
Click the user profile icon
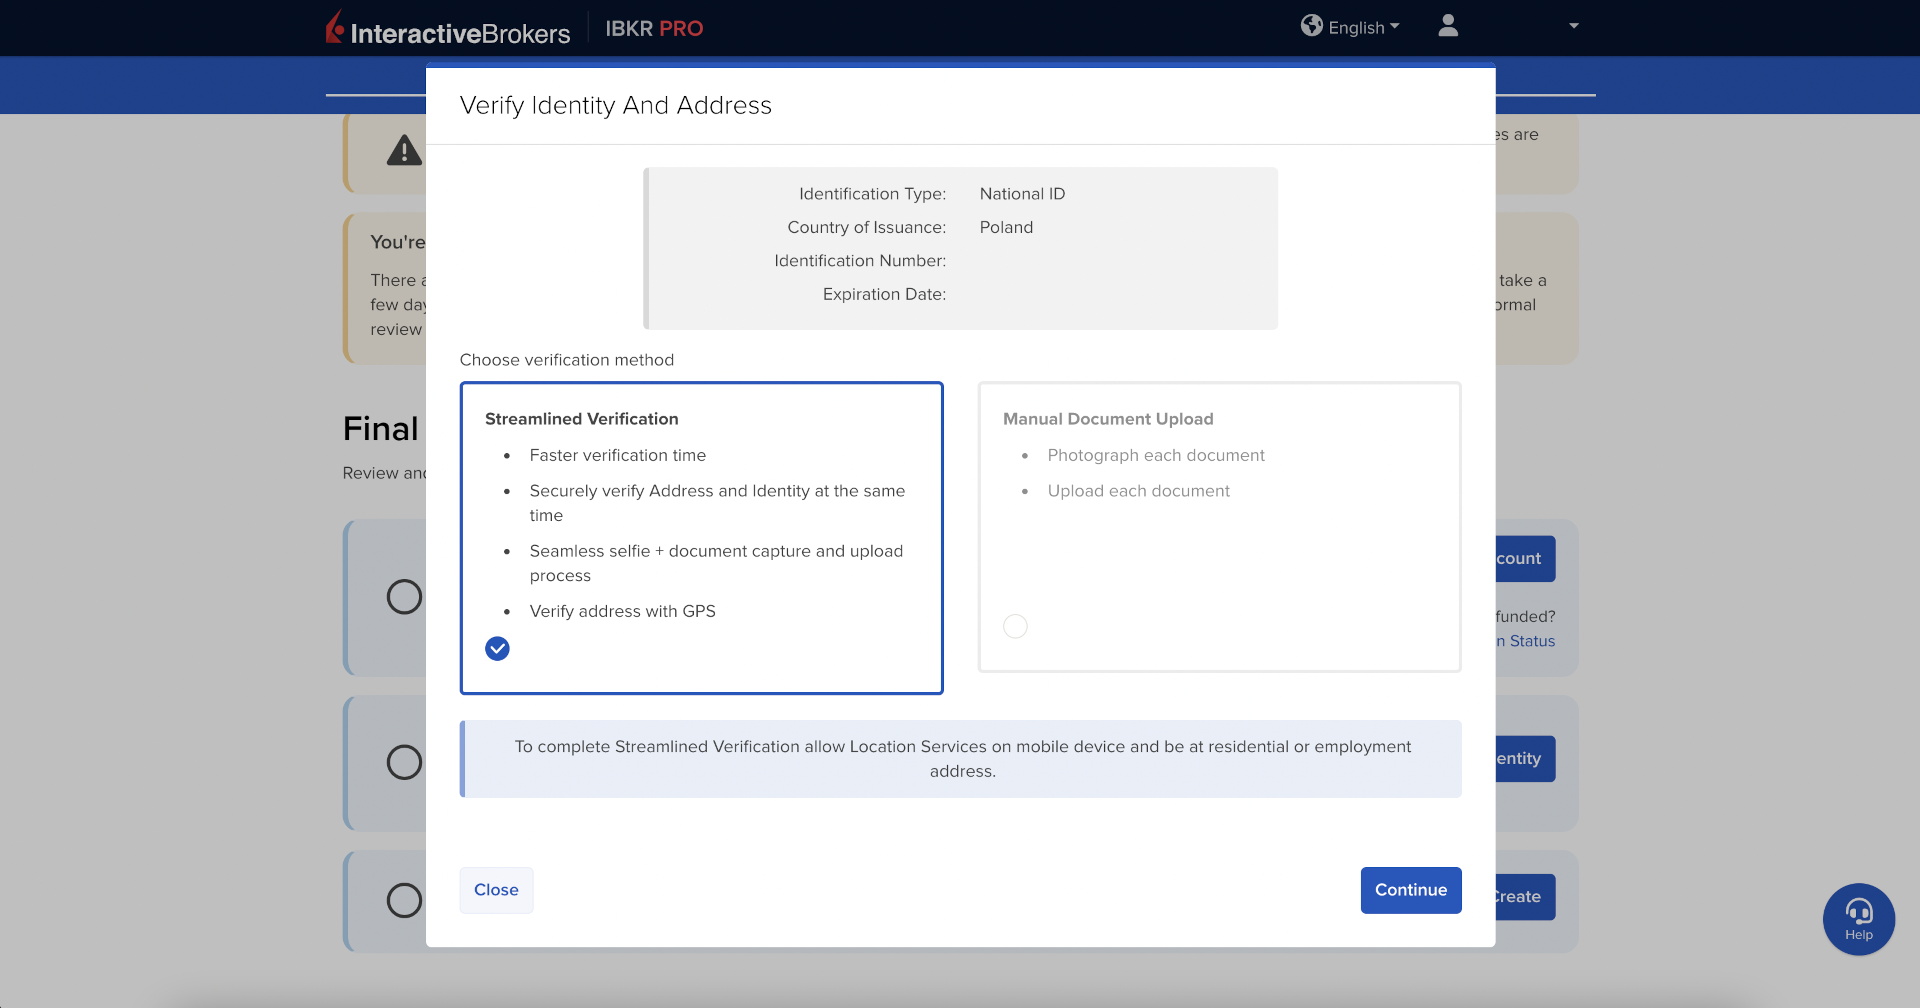click(x=1447, y=26)
